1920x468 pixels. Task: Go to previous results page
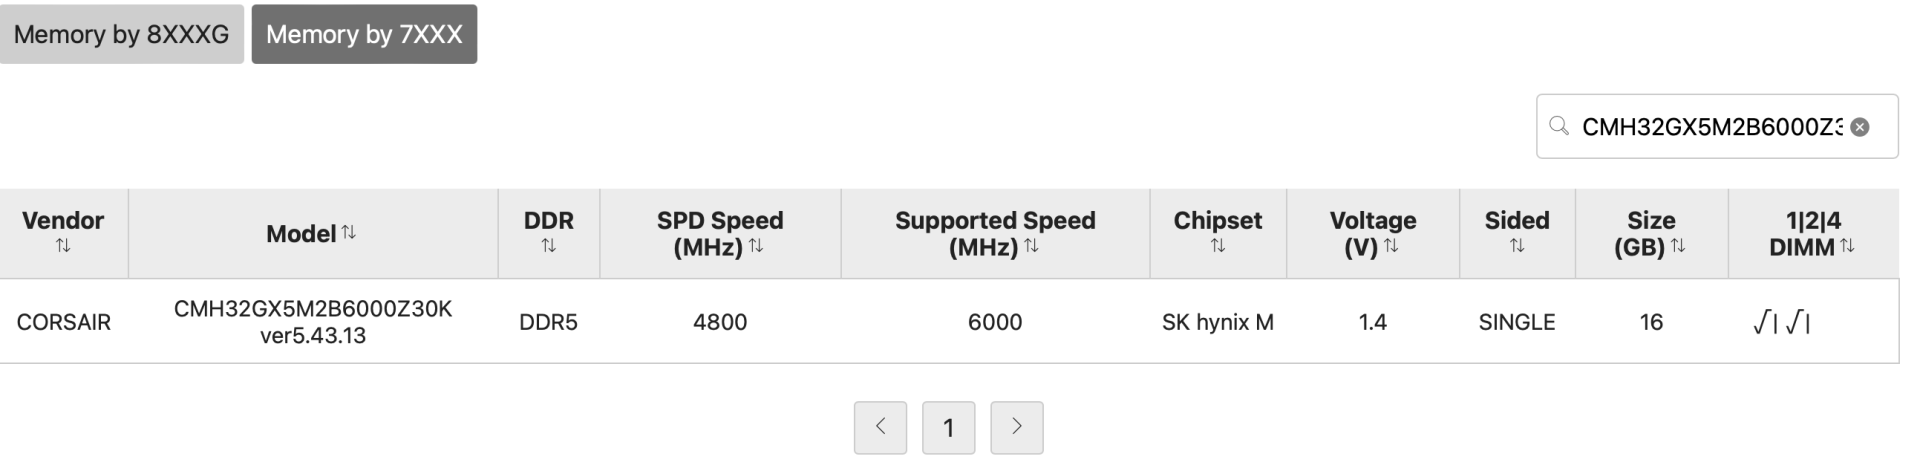tap(880, 427)
